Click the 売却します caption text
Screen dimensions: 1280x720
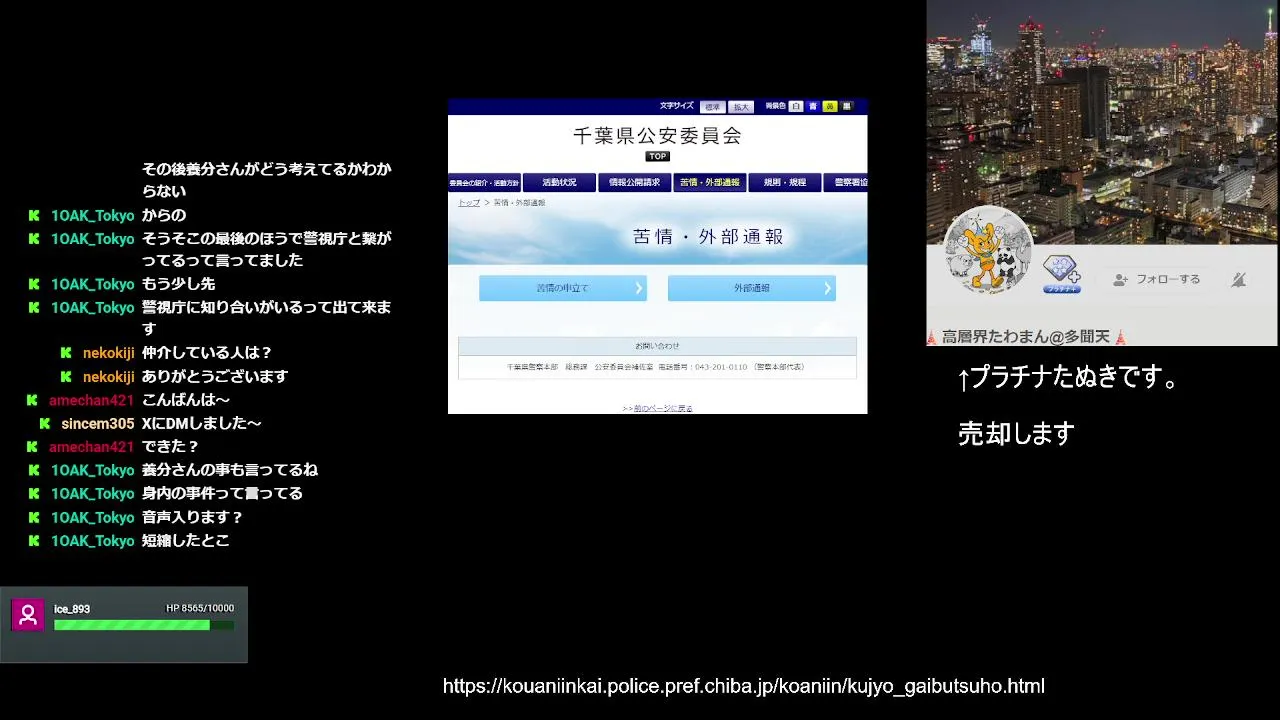point(1016,433)
